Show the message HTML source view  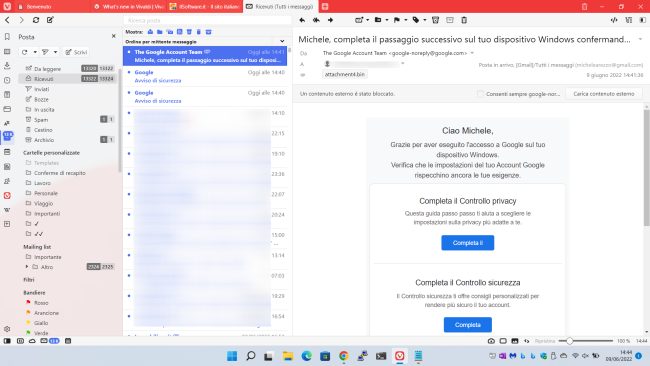[x=614, y=20]
